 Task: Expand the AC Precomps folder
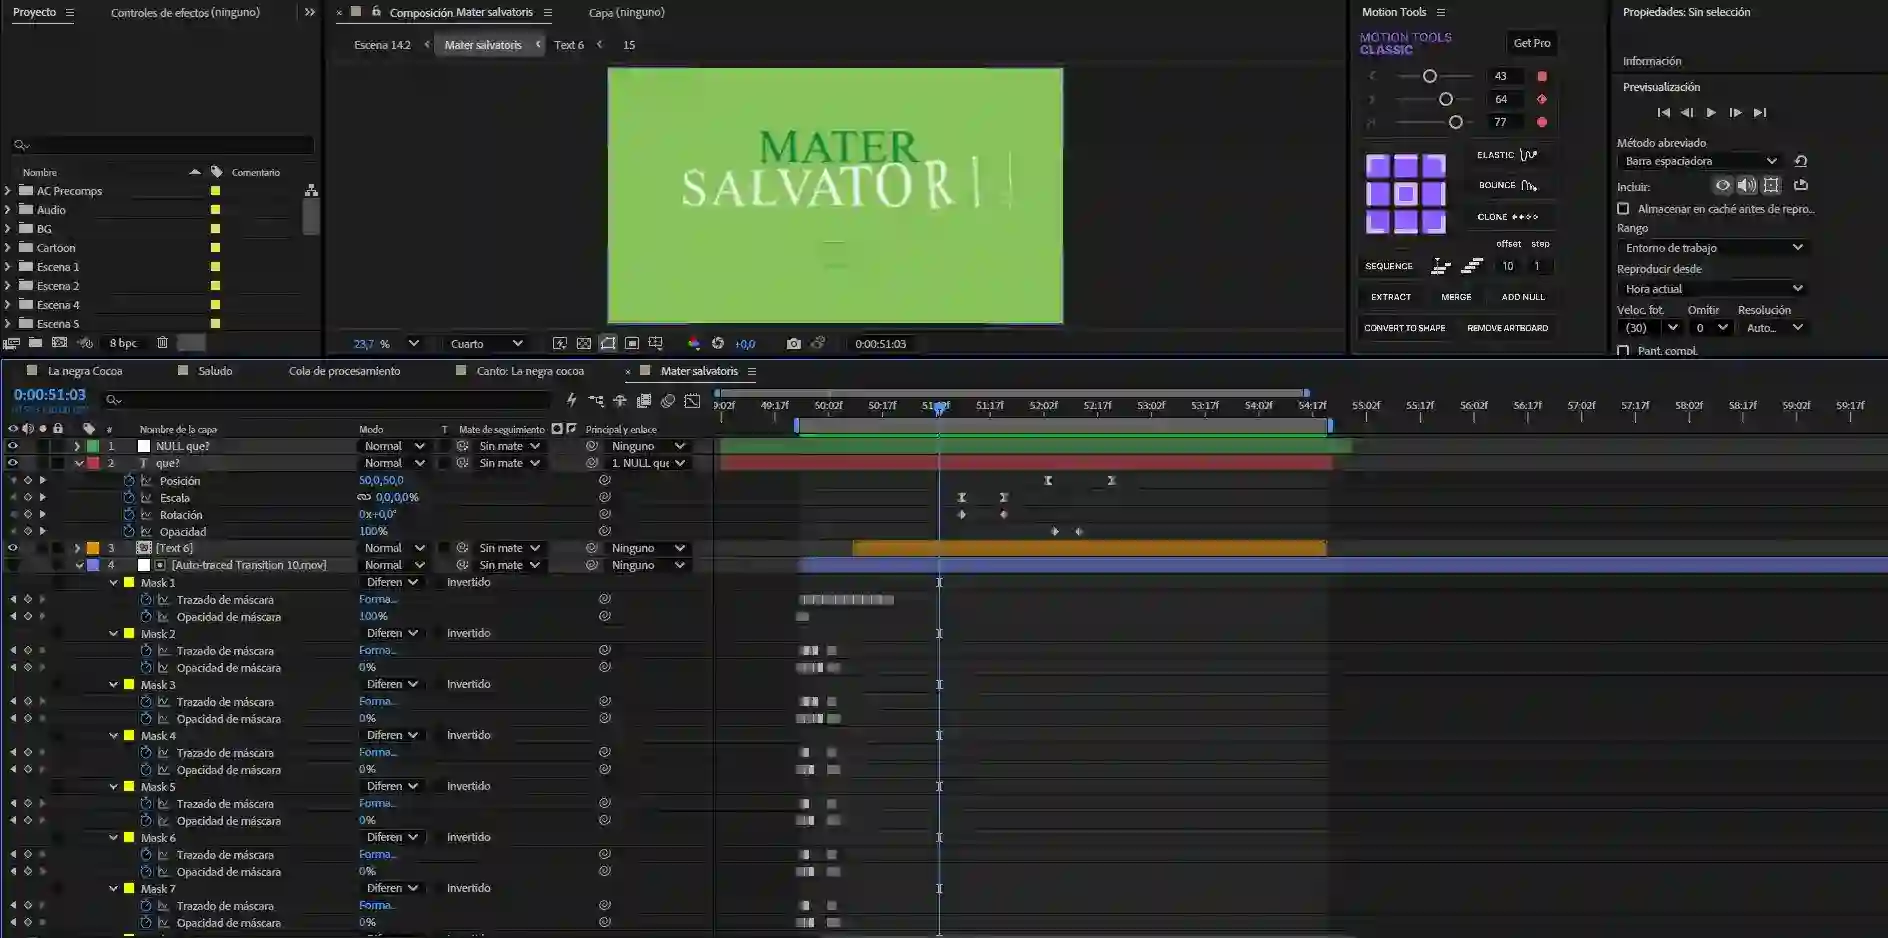tap(8, 191)
